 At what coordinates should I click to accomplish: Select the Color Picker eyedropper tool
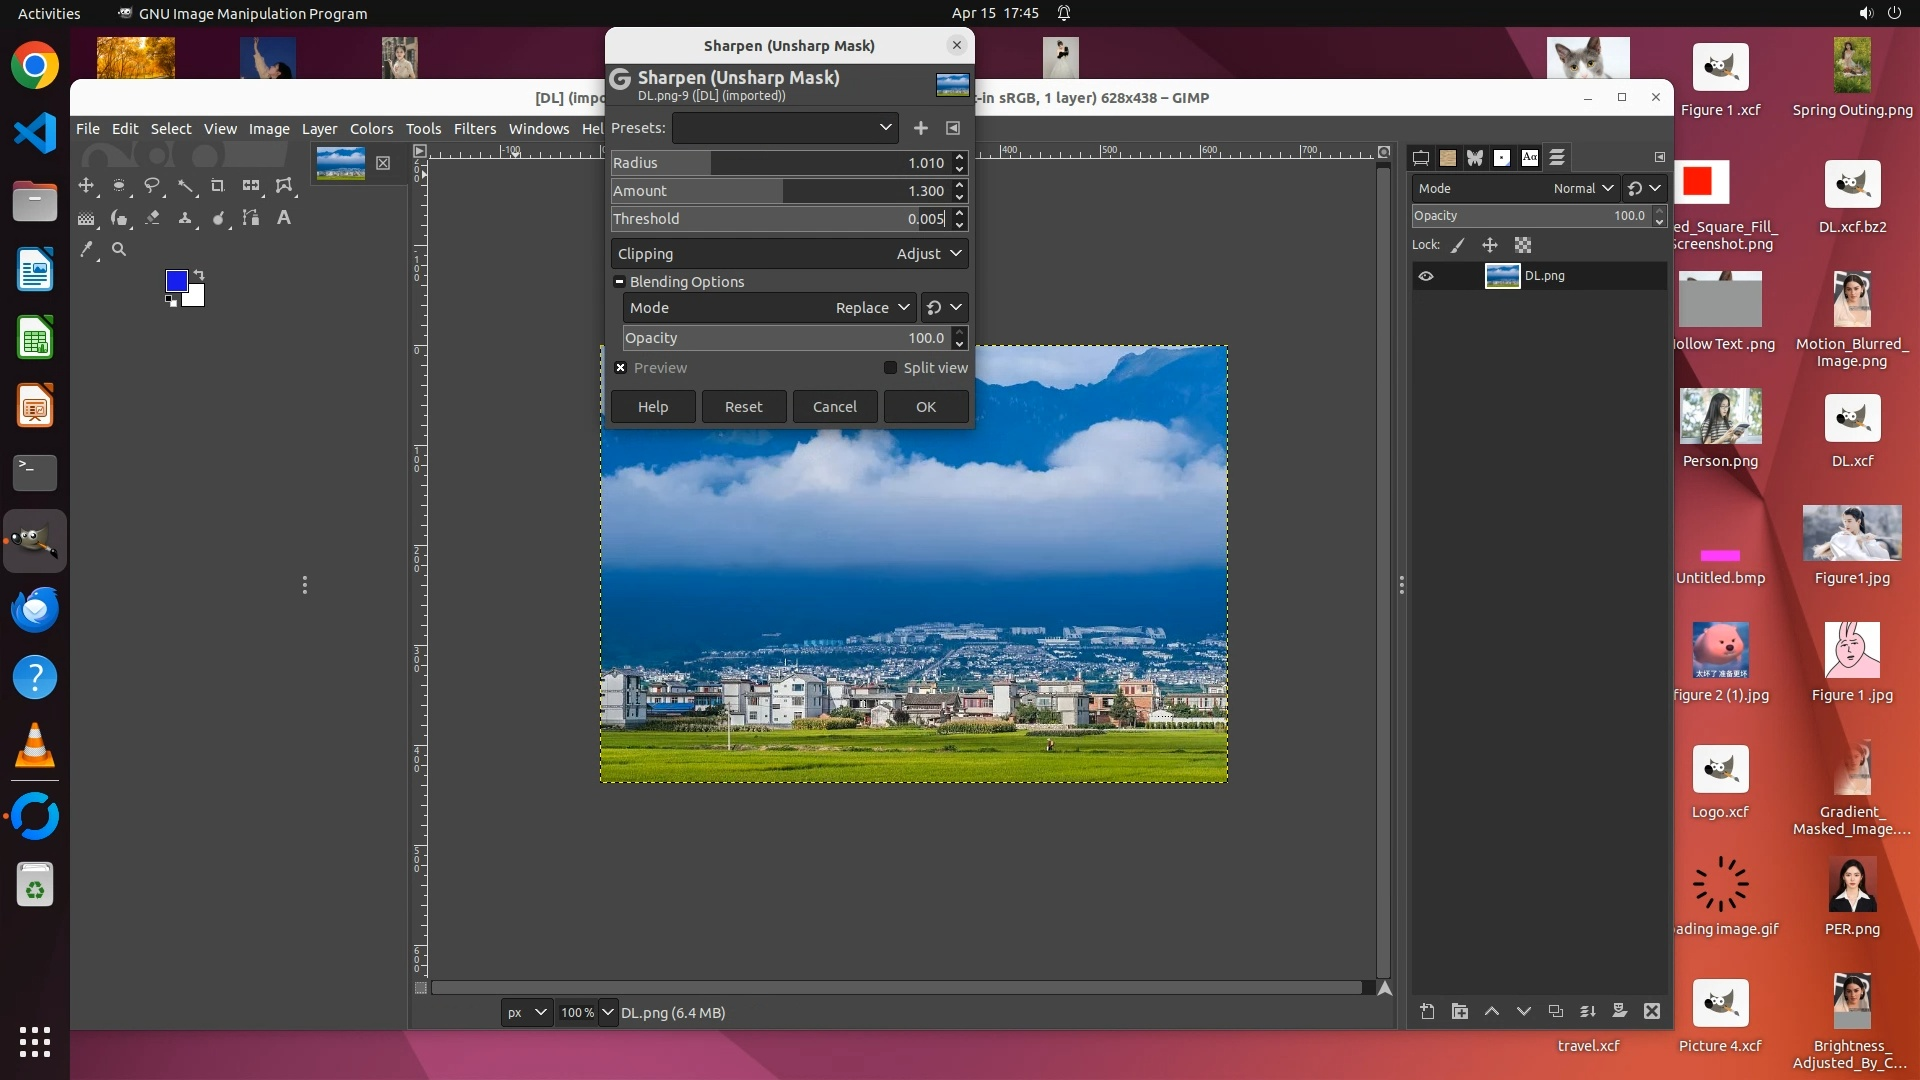87,250
